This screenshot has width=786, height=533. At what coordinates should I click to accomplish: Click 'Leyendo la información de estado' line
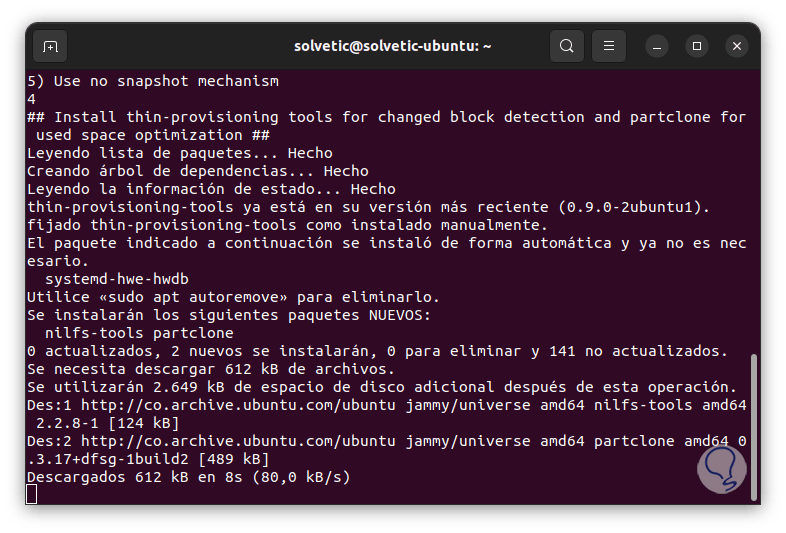pos(211,189)
